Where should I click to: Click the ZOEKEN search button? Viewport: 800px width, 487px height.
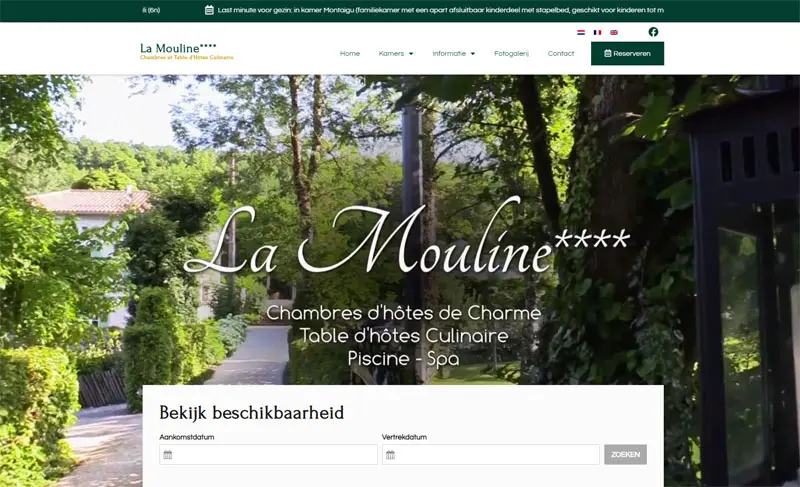626,454
